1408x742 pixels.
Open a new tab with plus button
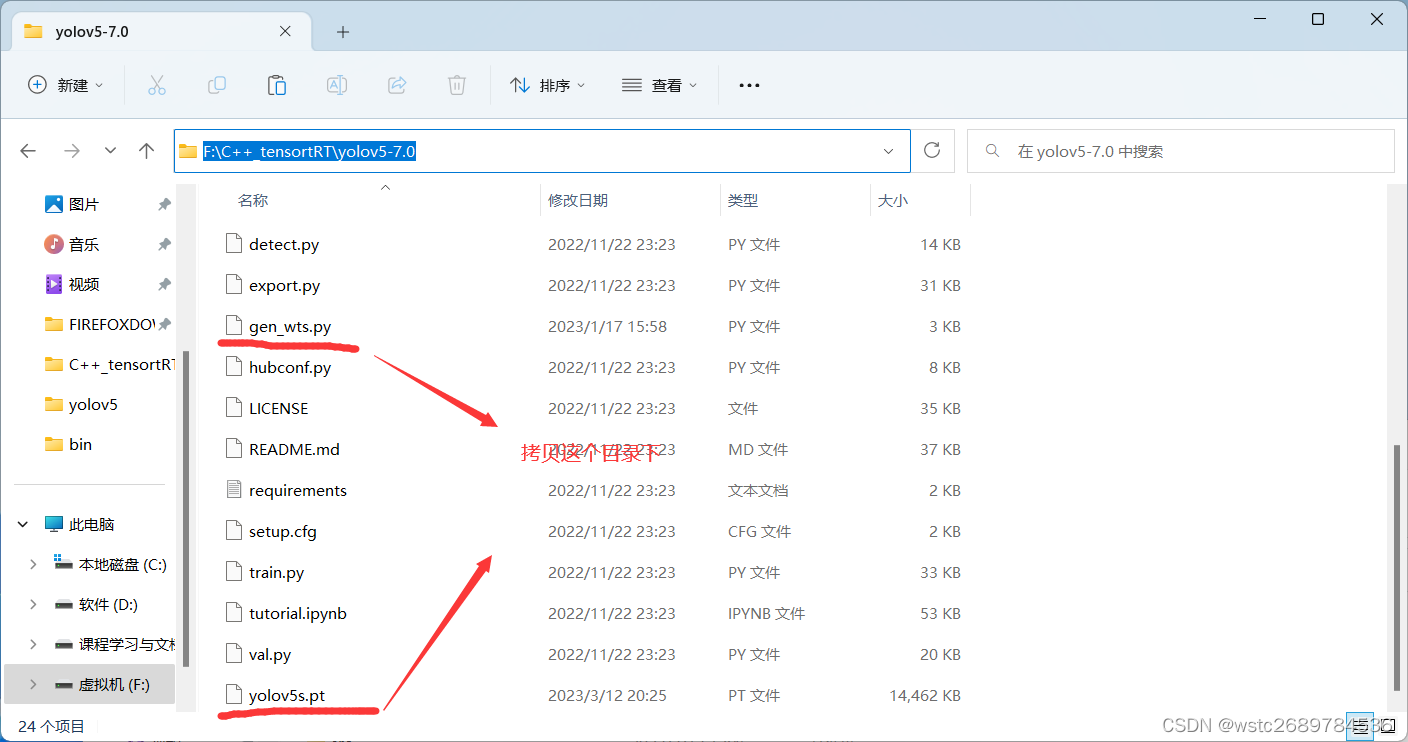point(343,32)
